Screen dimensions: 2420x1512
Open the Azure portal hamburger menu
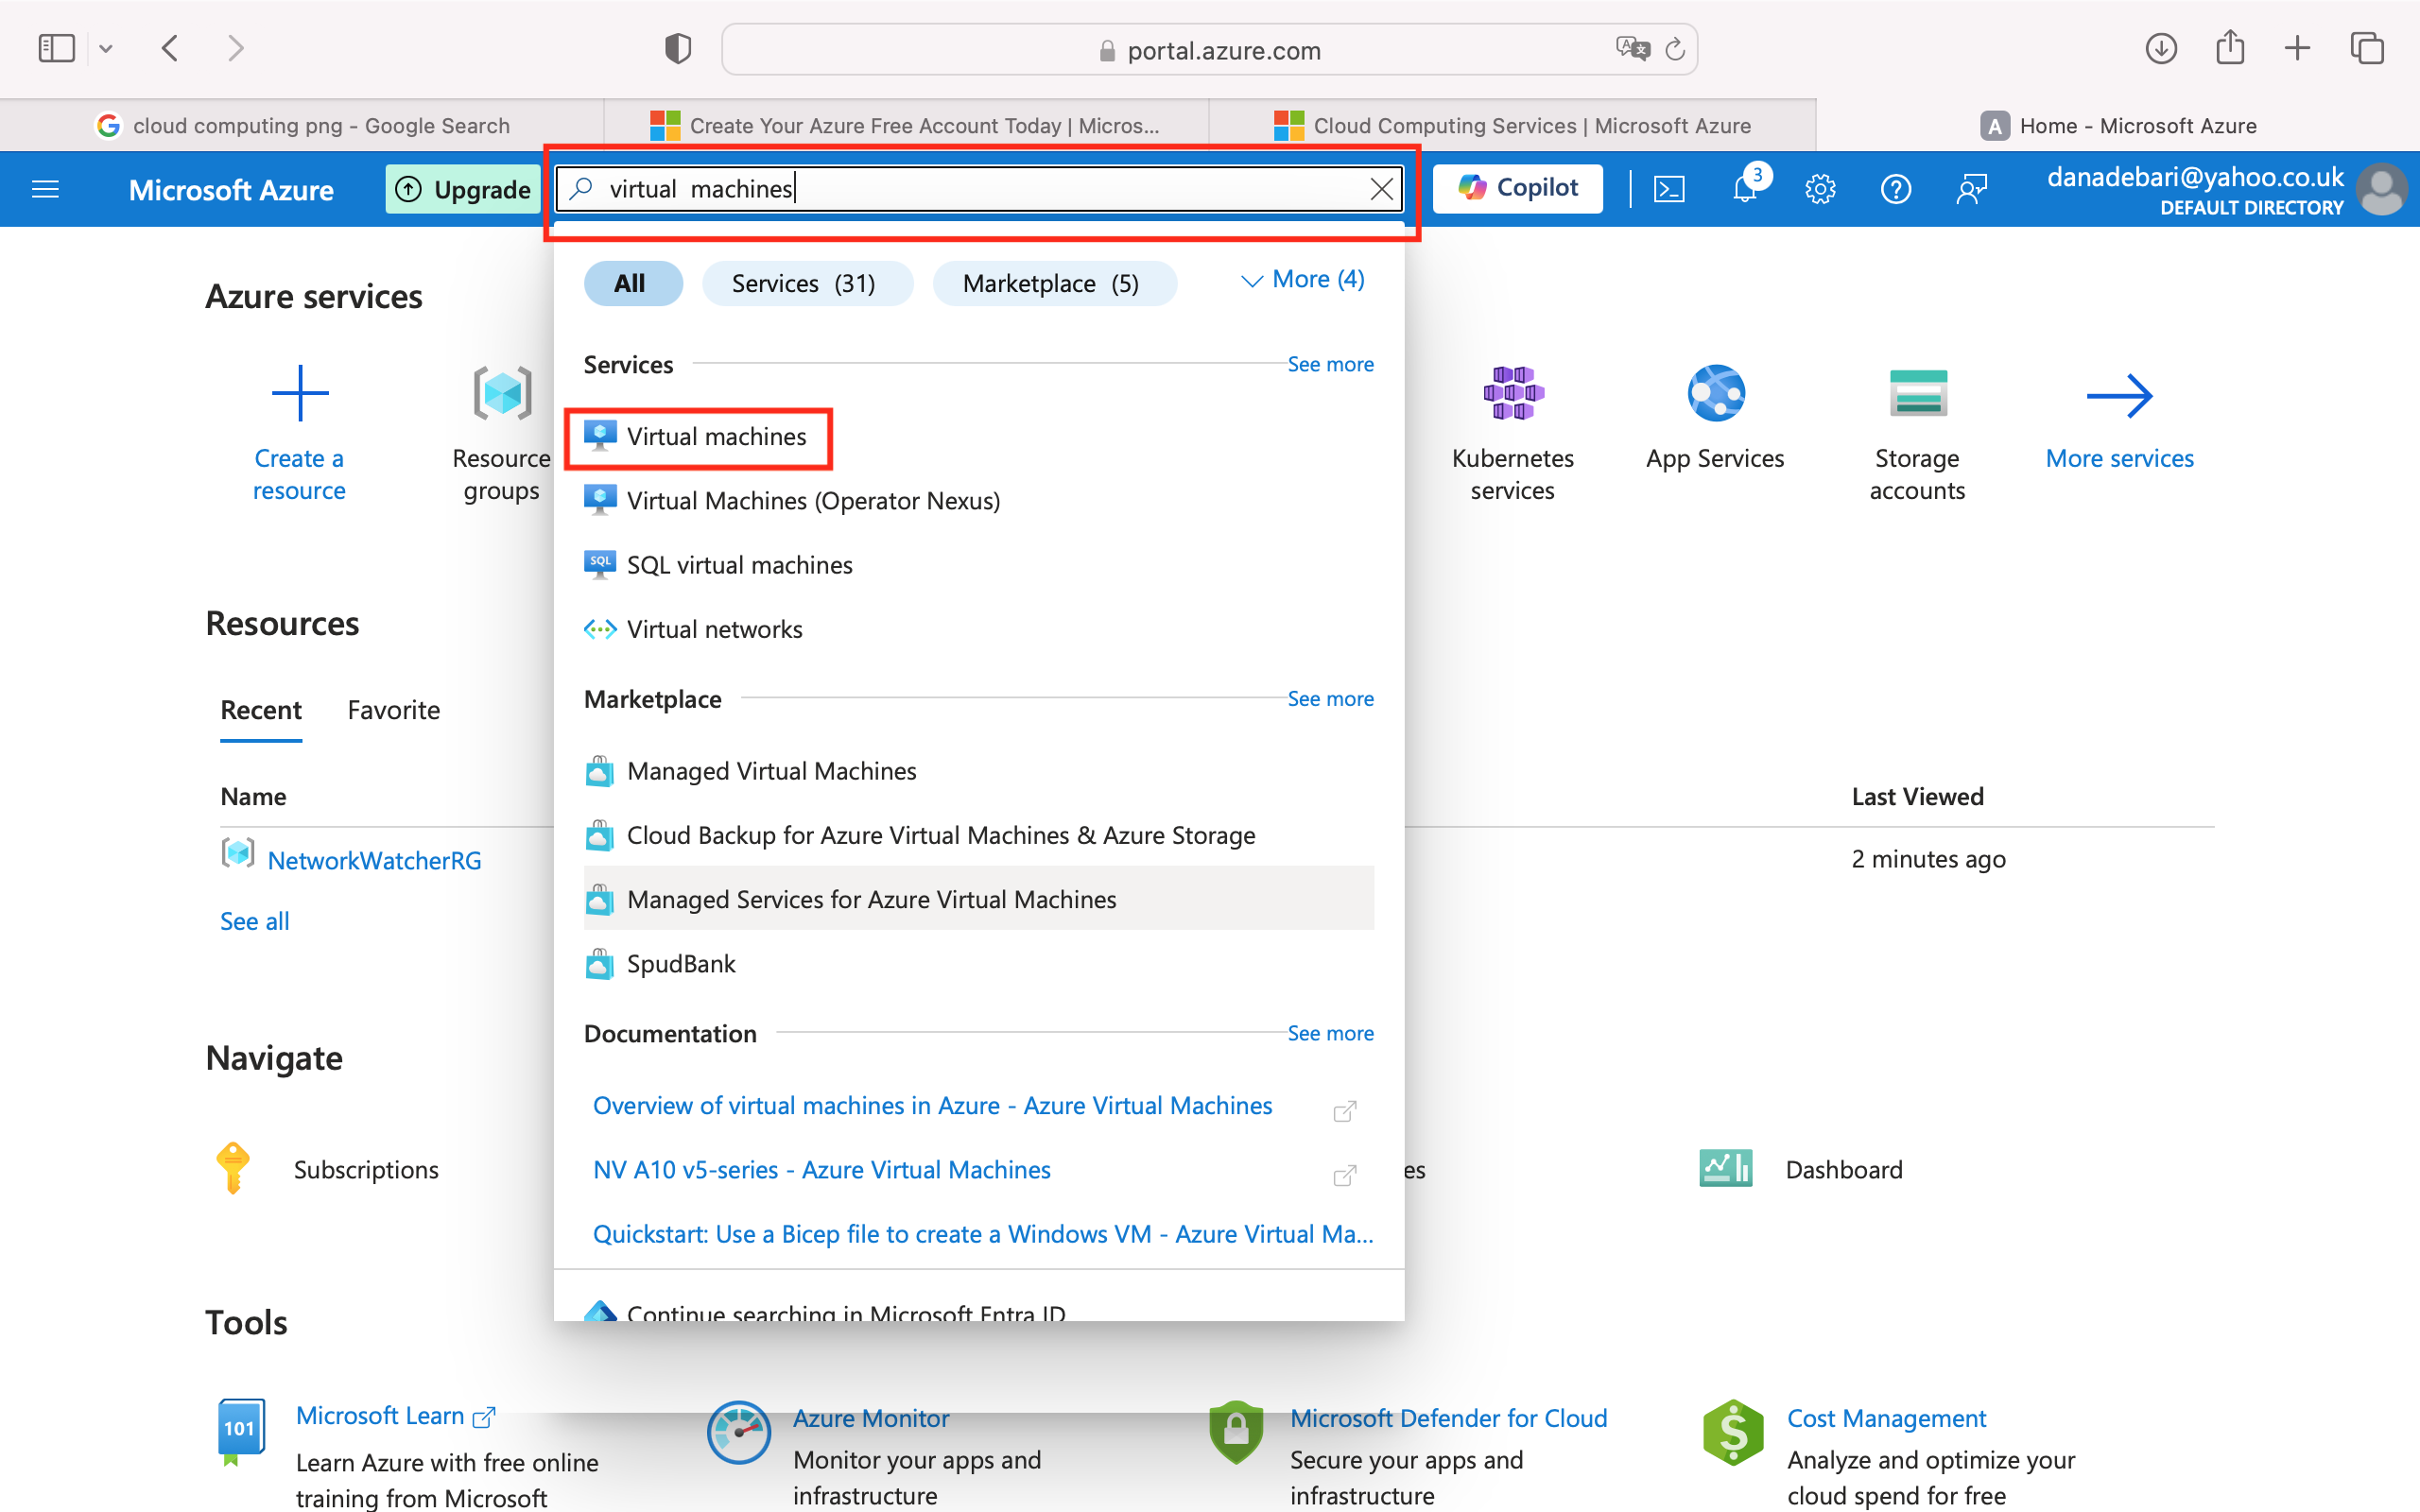(46, 189)
